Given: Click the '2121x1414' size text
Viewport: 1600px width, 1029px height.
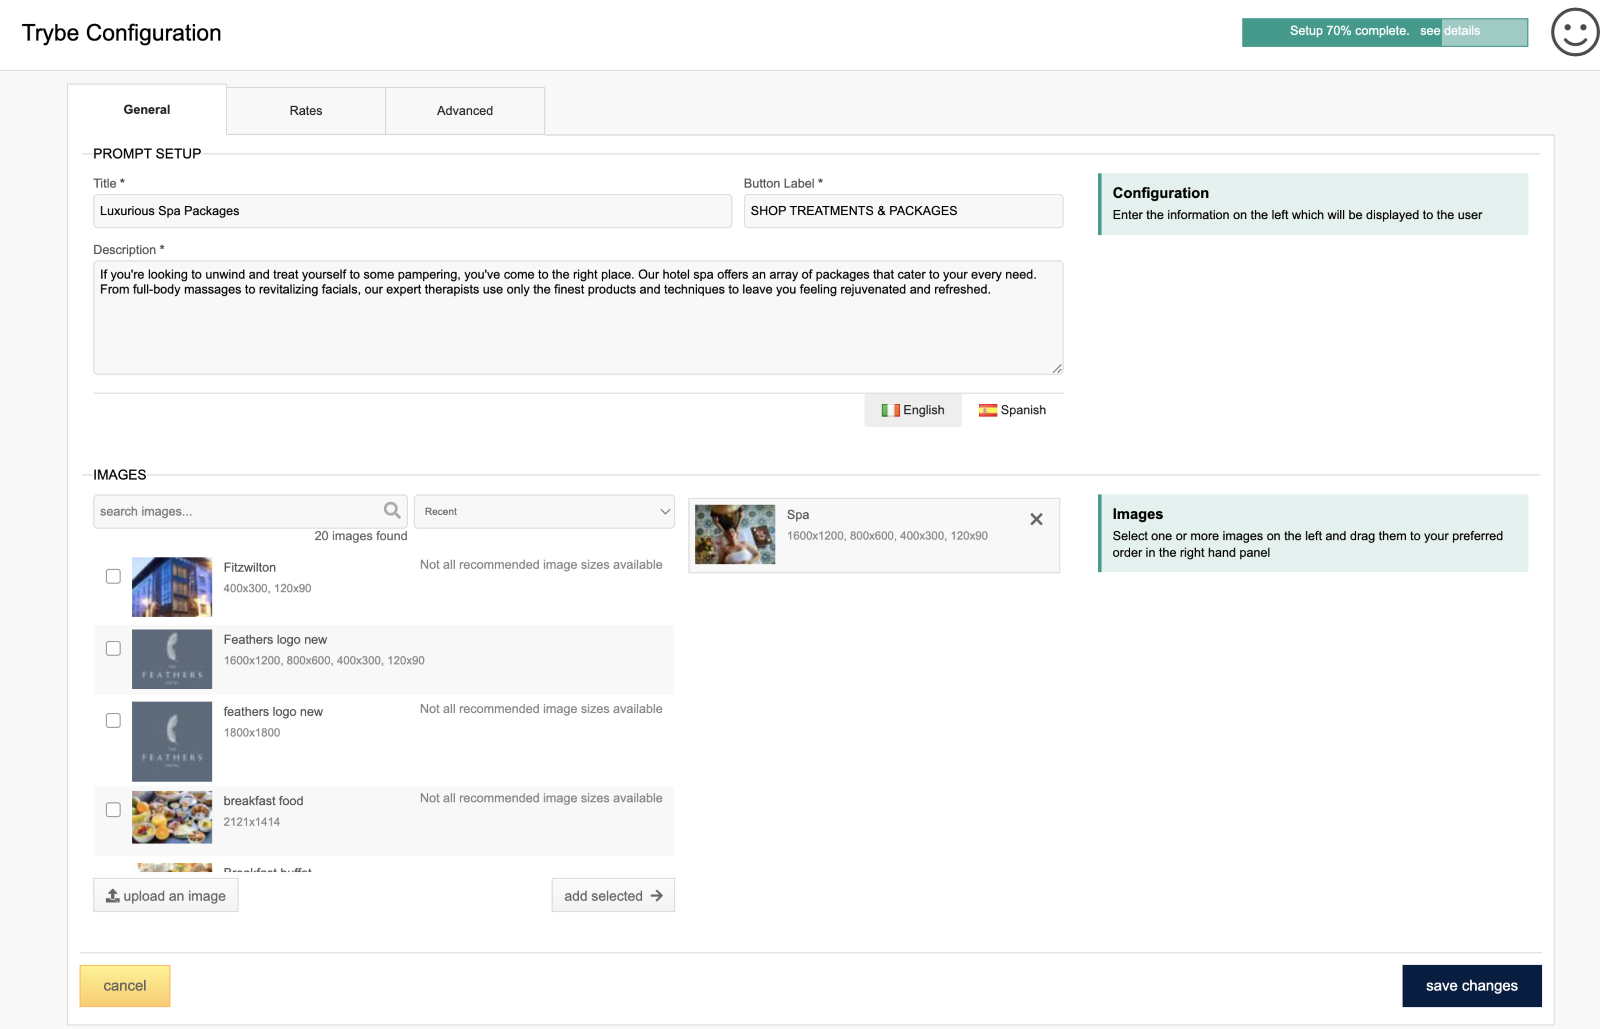Looking at the screenshot, I should coord(252,822).
